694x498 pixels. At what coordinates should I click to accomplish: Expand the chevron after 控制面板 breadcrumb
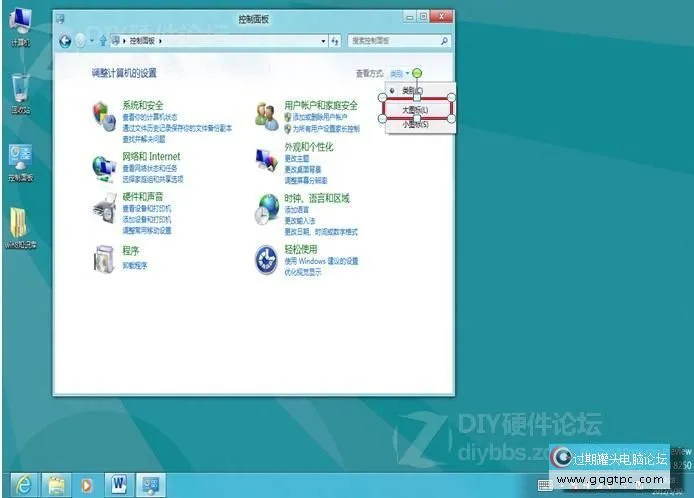point(160,41)
